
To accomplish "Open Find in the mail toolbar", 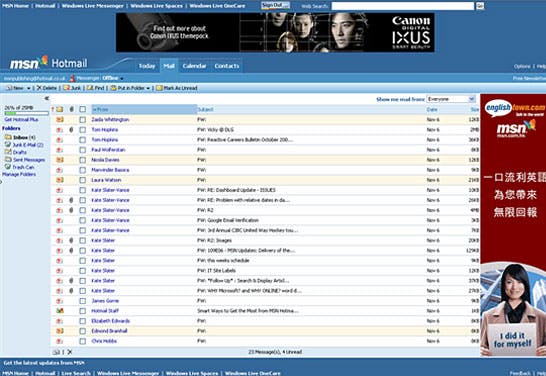I will point(90,88).
